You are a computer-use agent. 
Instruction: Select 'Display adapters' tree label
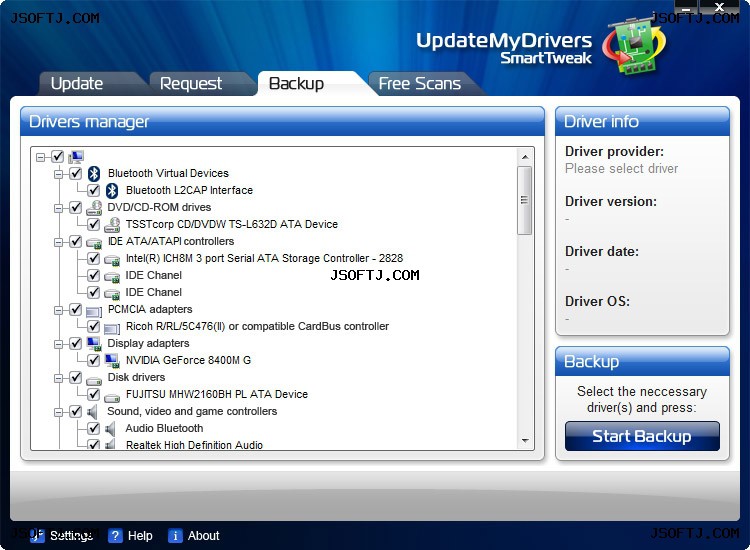click(148, 343)
